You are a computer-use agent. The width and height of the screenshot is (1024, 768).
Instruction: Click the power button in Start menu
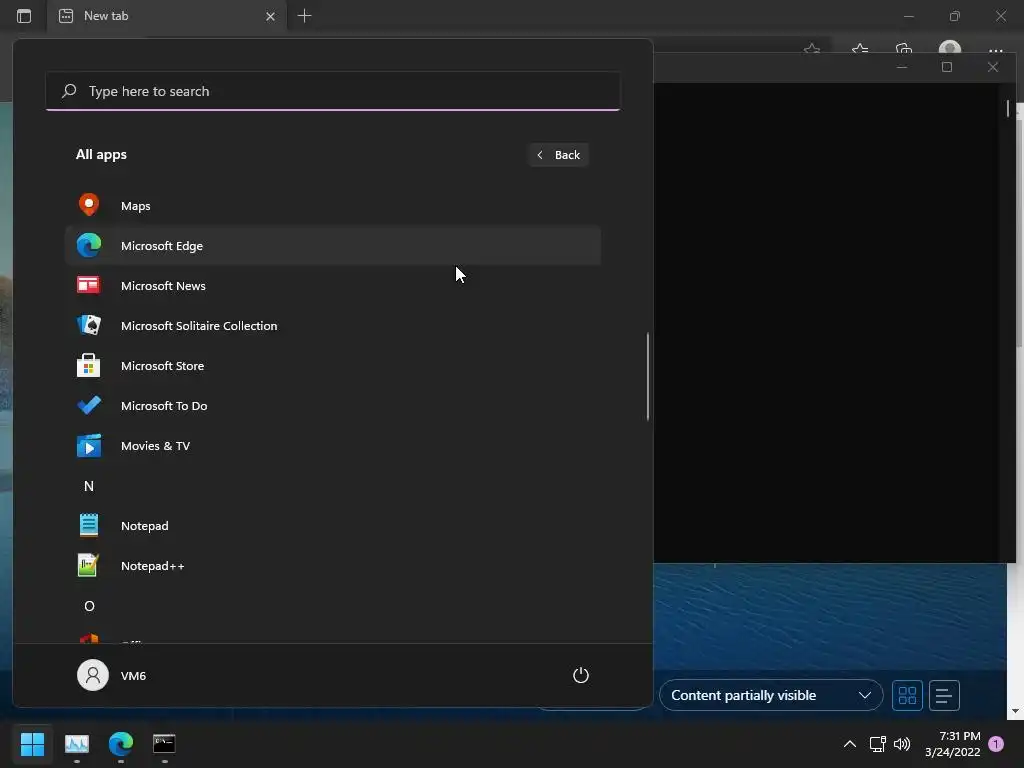click(x=581, y=675)
